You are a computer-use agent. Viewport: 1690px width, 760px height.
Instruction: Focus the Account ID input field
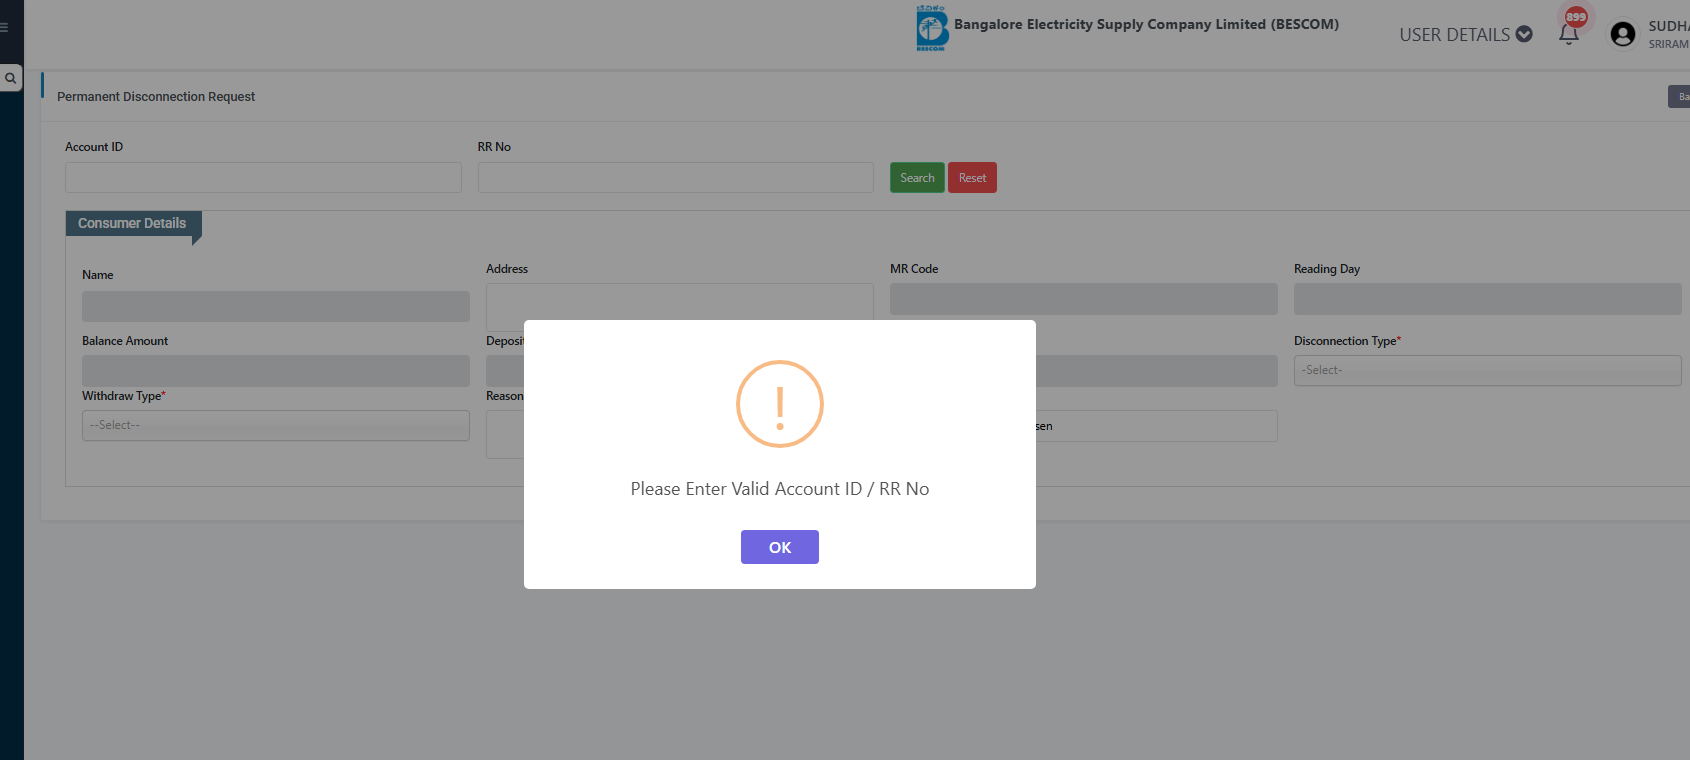tap(263, 178)
